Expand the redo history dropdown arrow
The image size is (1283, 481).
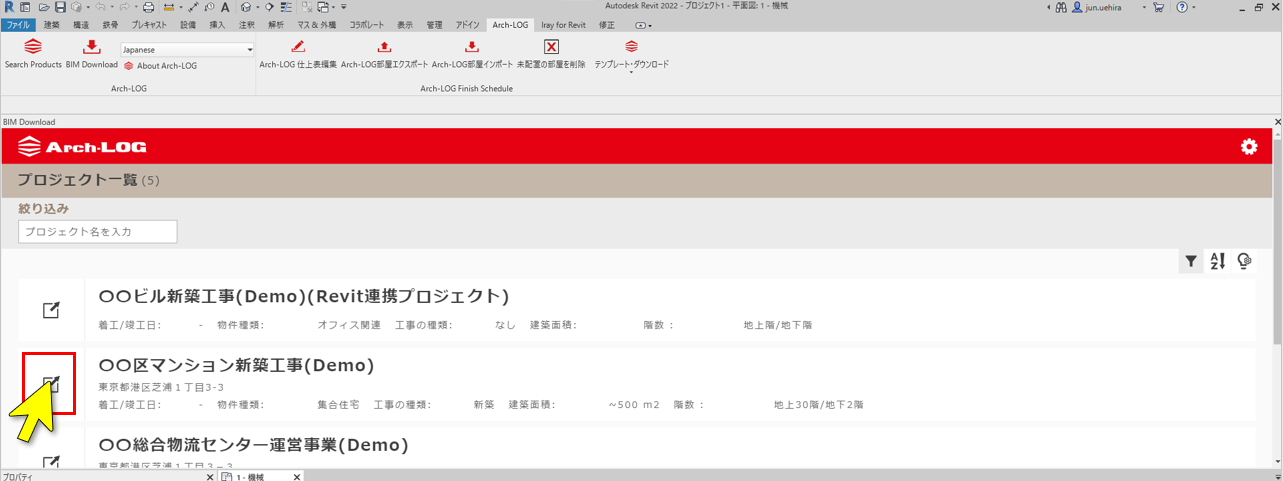(x=136, y=7)
